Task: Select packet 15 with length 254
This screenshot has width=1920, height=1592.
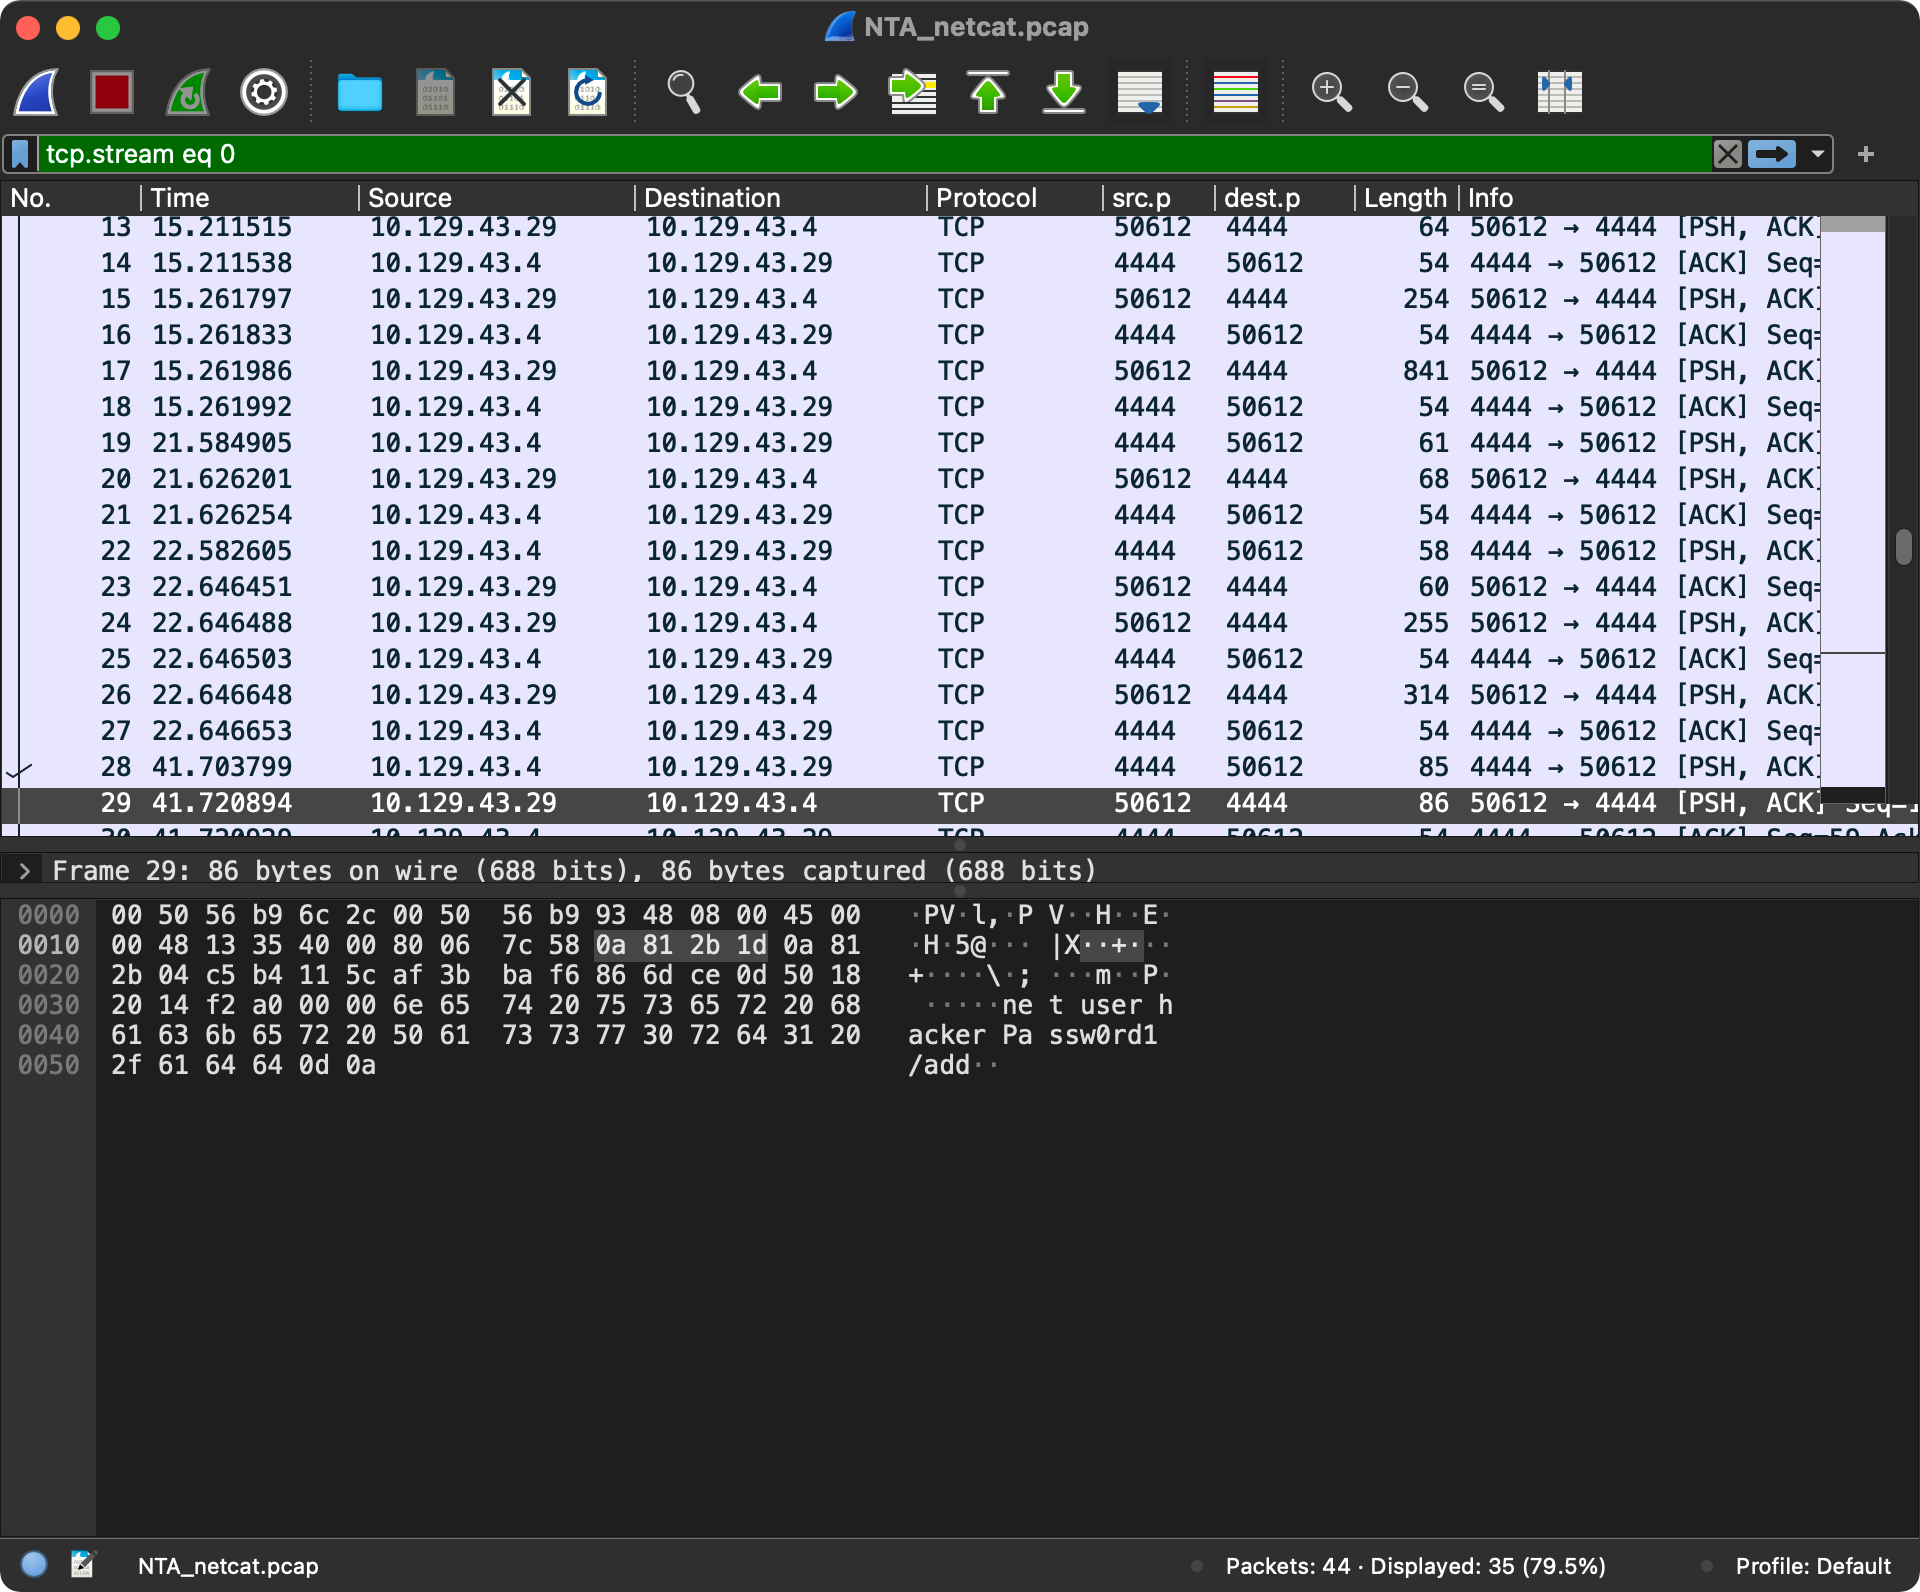Action: point(910,299)
